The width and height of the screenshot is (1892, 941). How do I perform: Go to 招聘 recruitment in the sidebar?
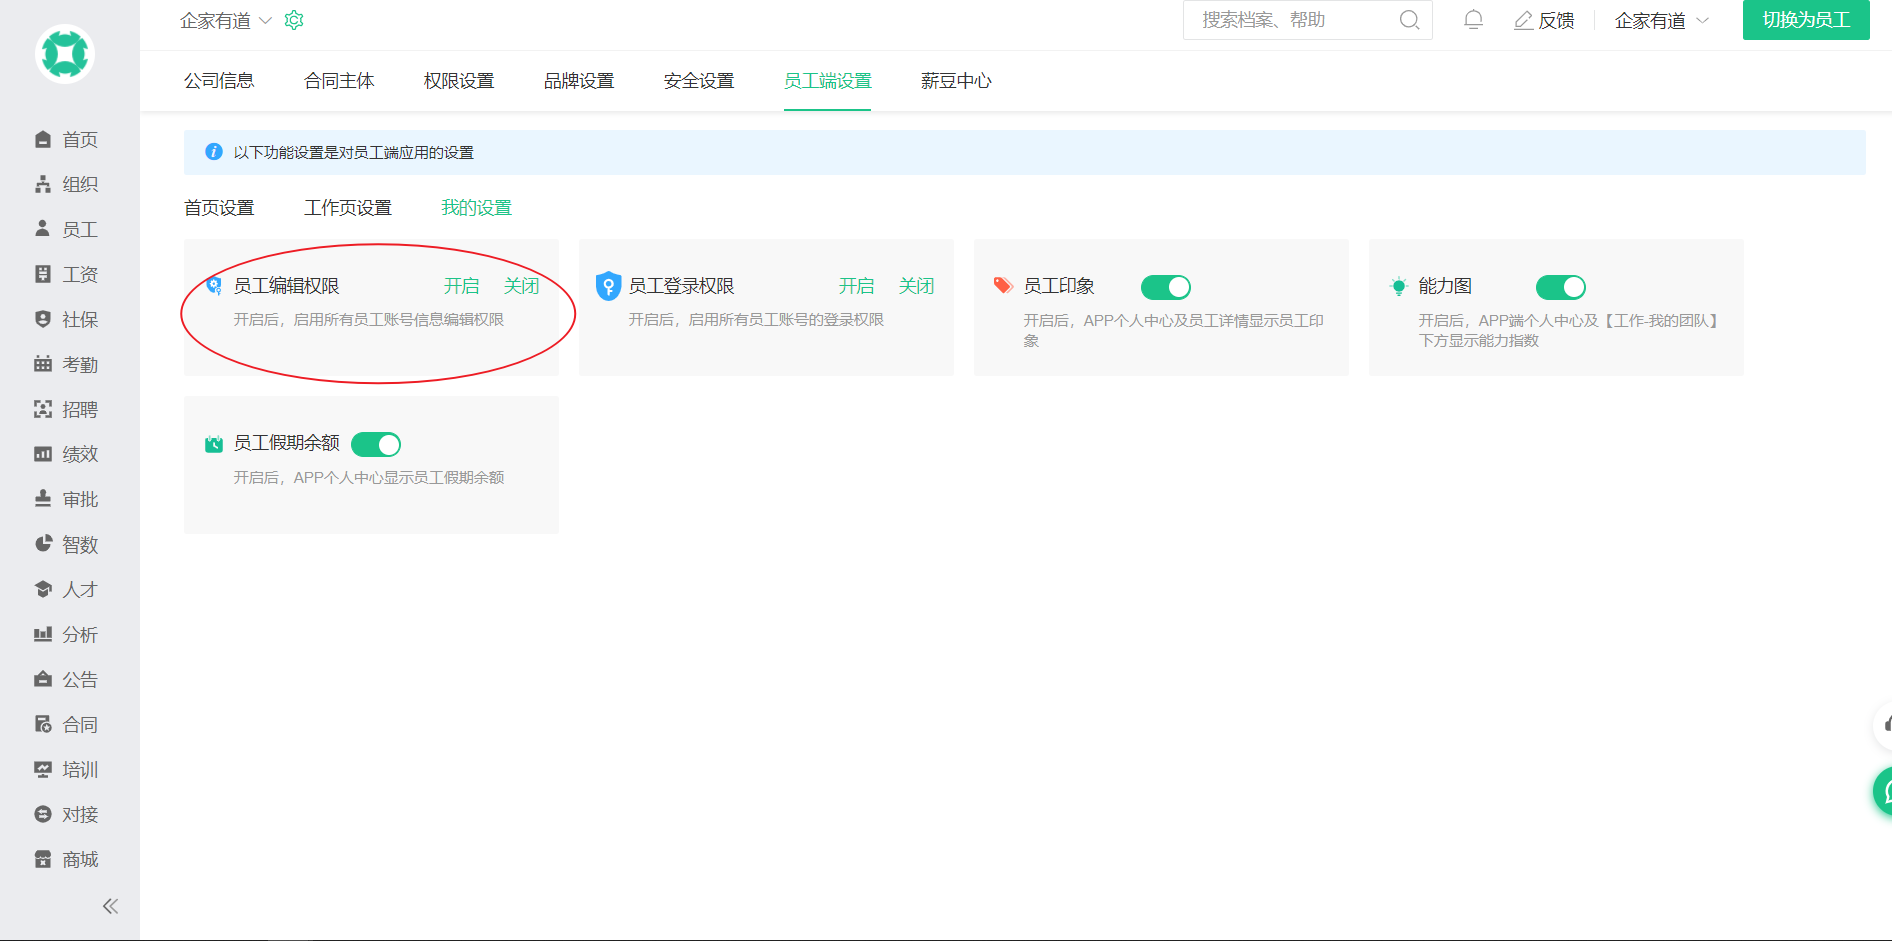[x=67, y=409]
